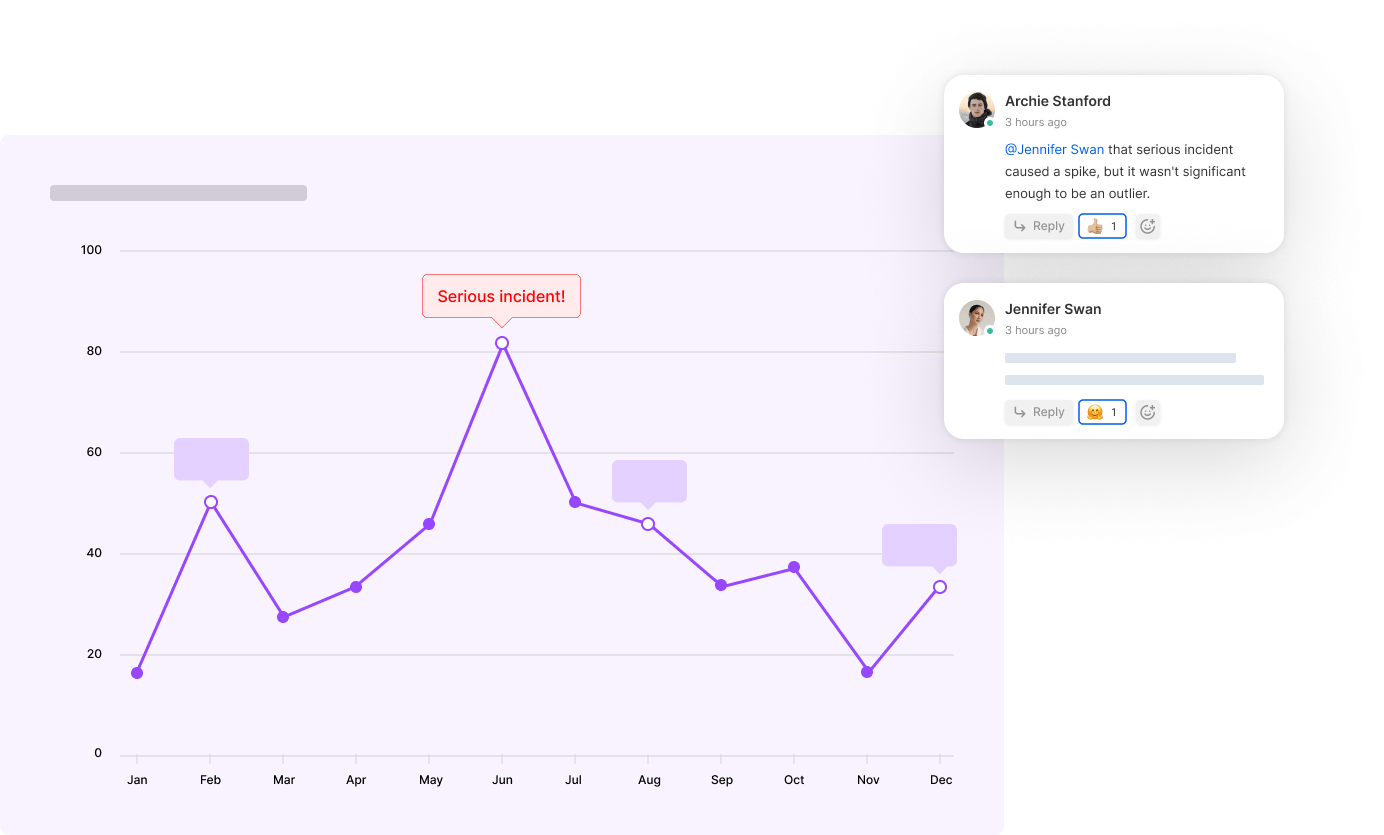Select the Jun data point on chart
The width and height of the screenshot is (1384, 835).
[x=502, y=343]
